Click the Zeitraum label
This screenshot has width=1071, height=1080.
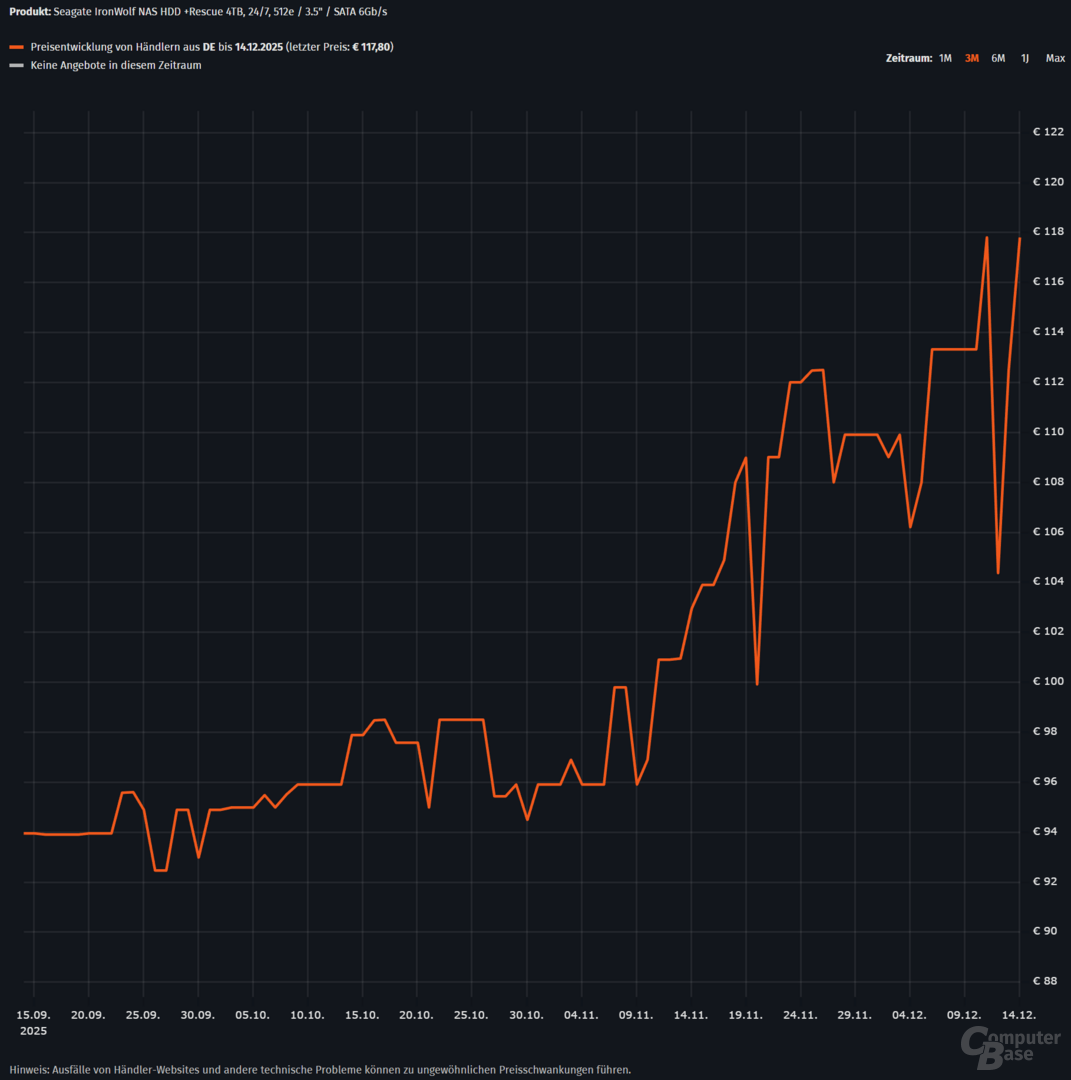tap(908, 58)
